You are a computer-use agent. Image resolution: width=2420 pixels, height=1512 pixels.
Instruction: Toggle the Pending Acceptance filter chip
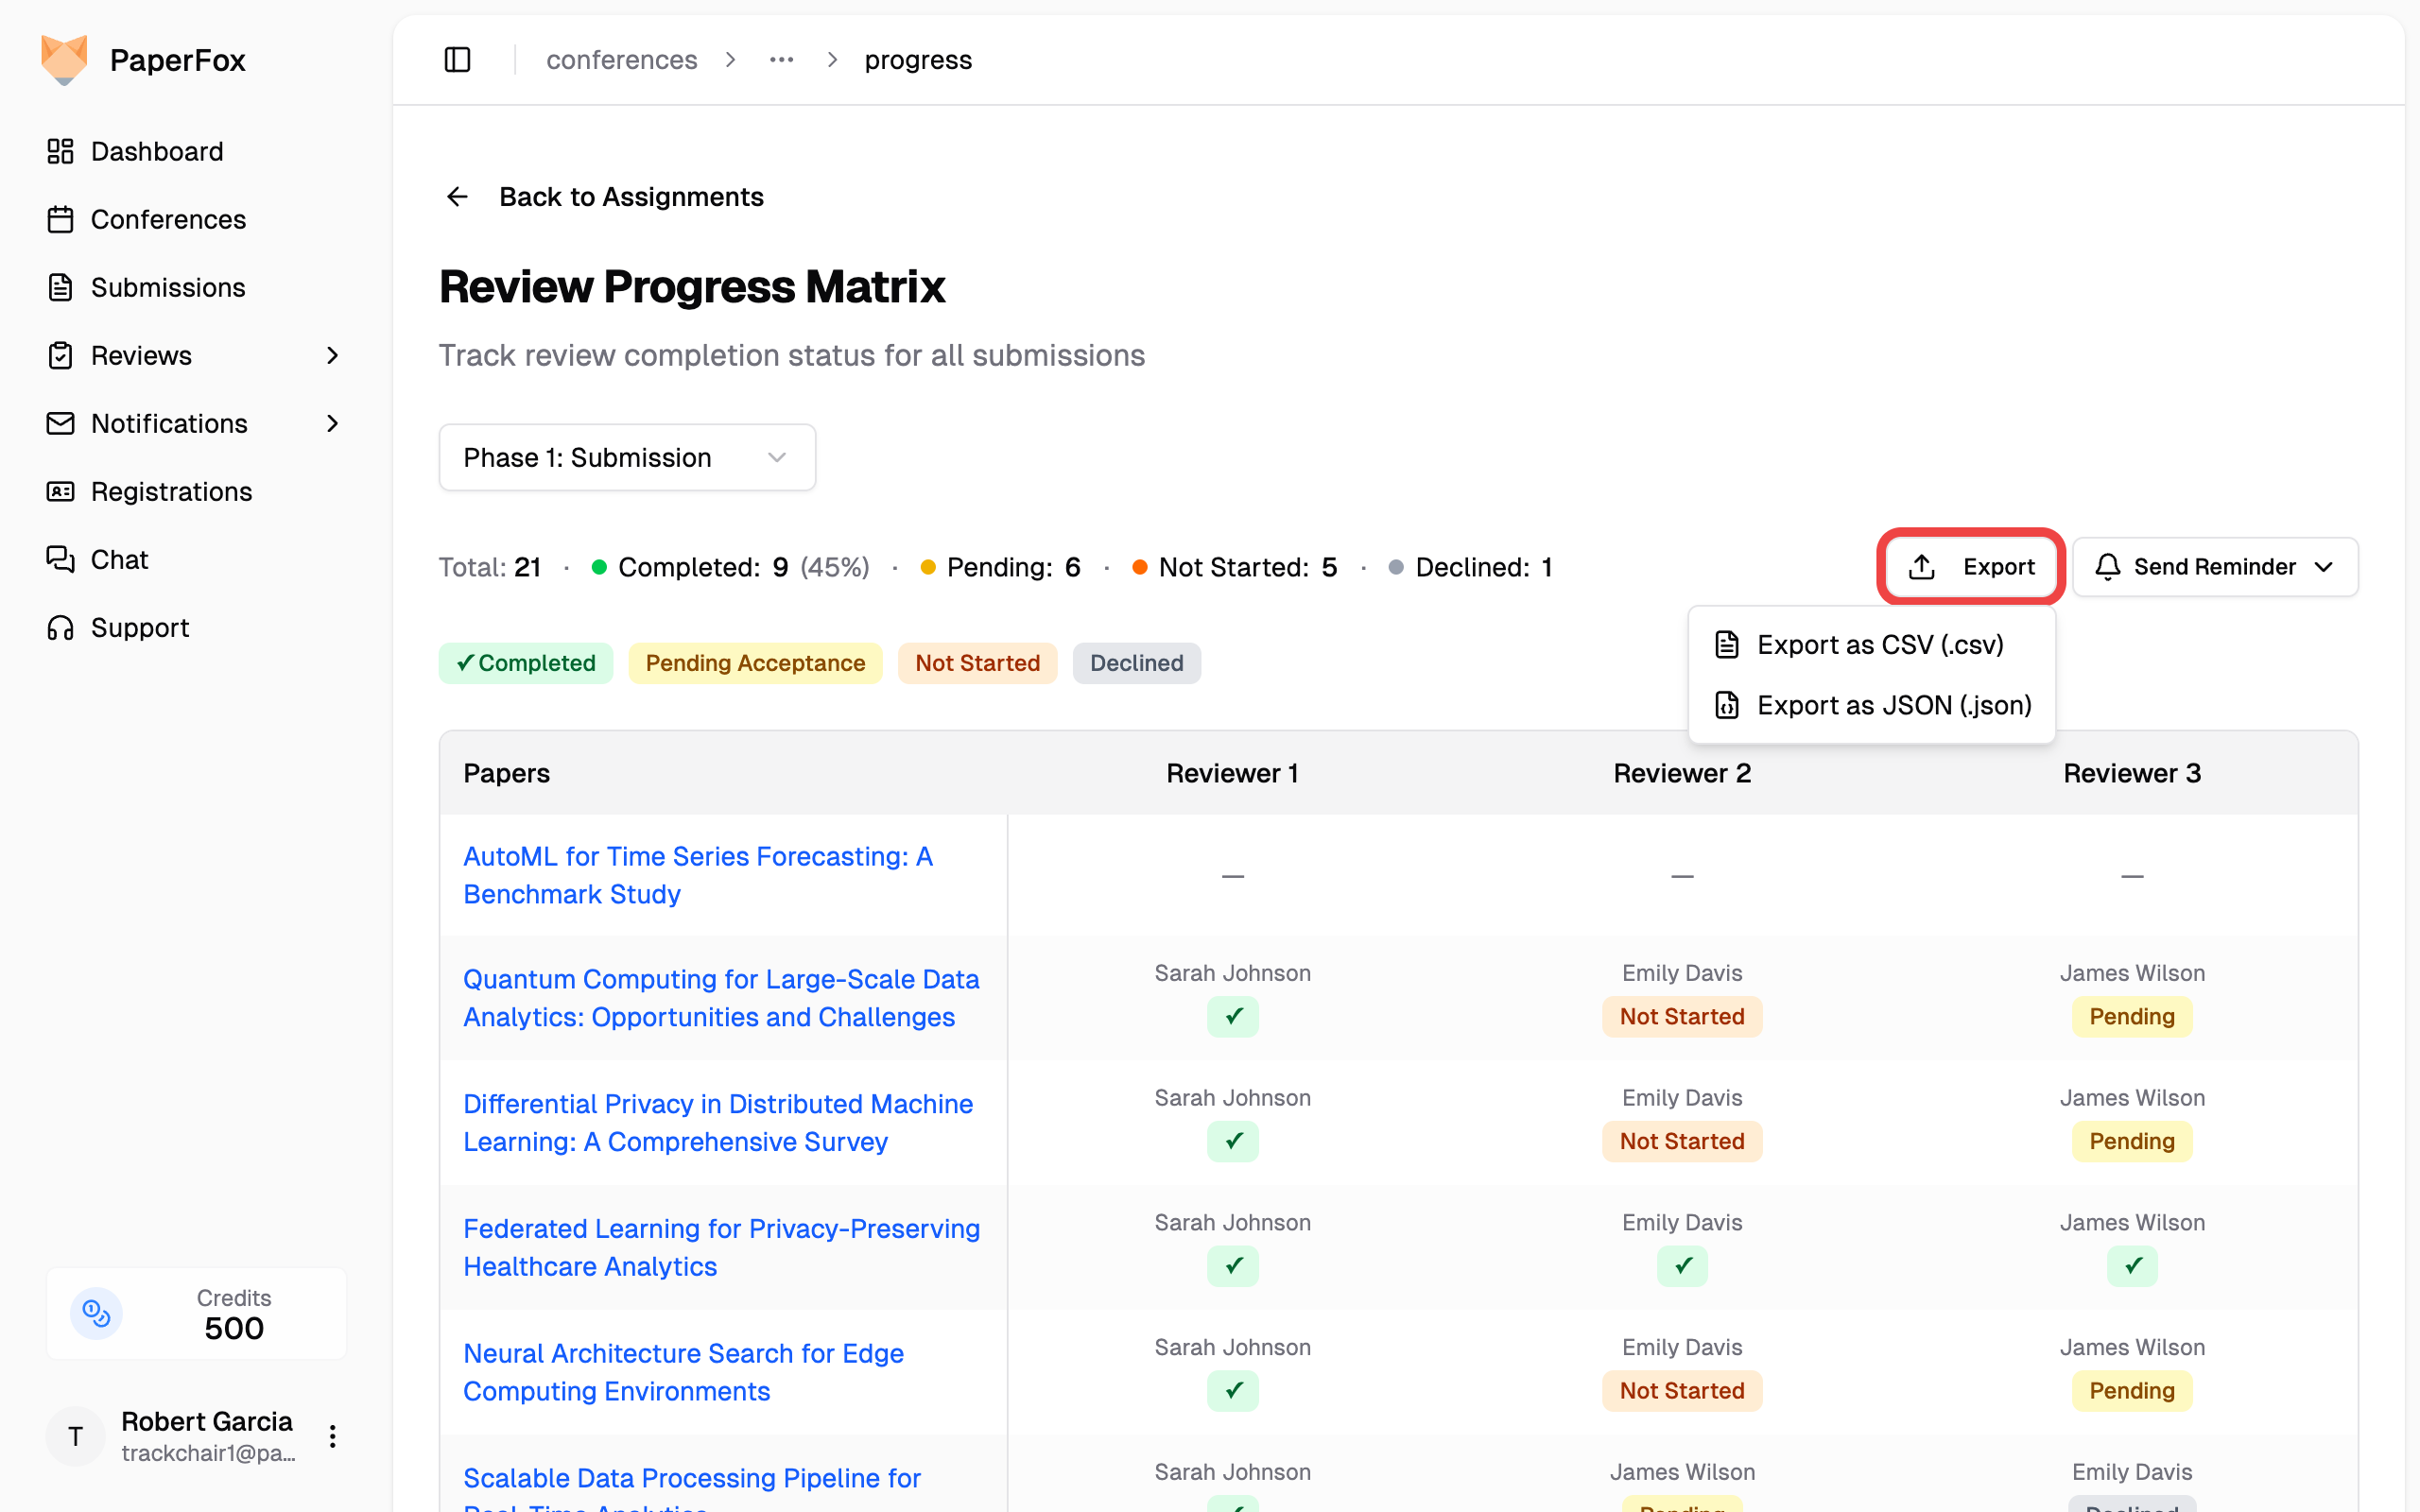click(755, 663)
